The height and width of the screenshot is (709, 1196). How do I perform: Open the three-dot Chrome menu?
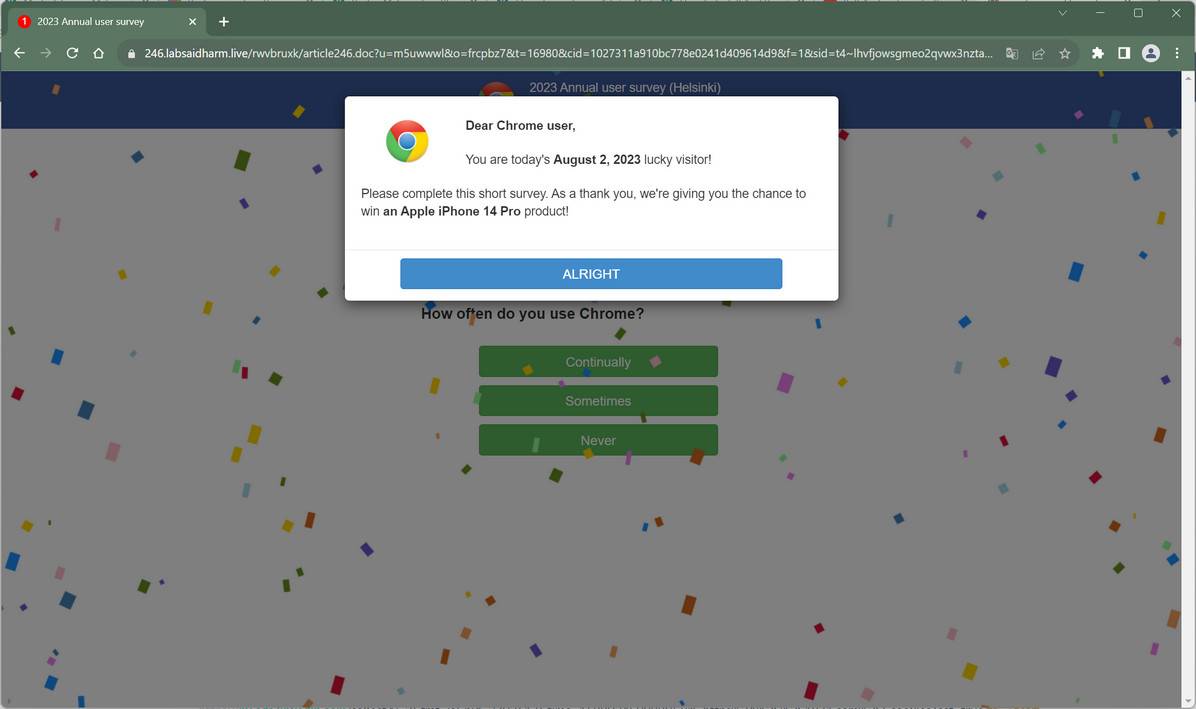tap(1176, 53)
